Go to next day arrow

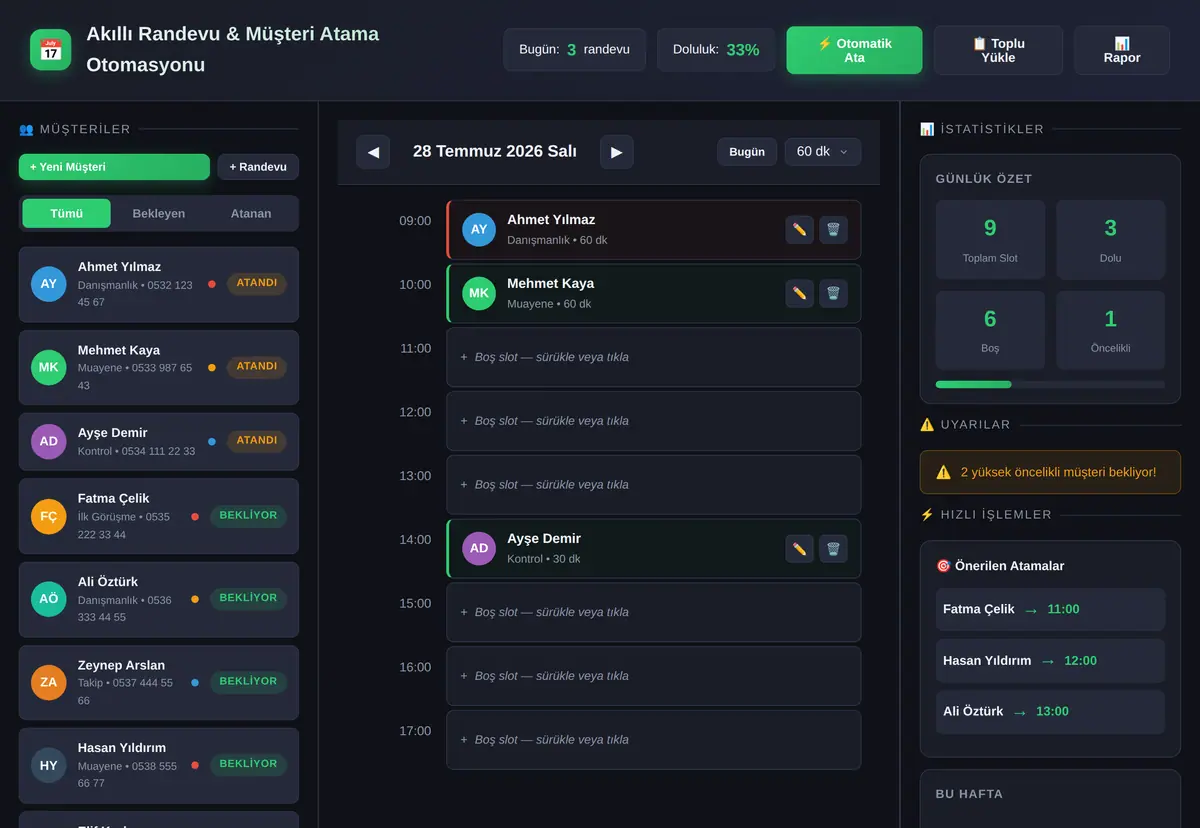tap(616, 152)
